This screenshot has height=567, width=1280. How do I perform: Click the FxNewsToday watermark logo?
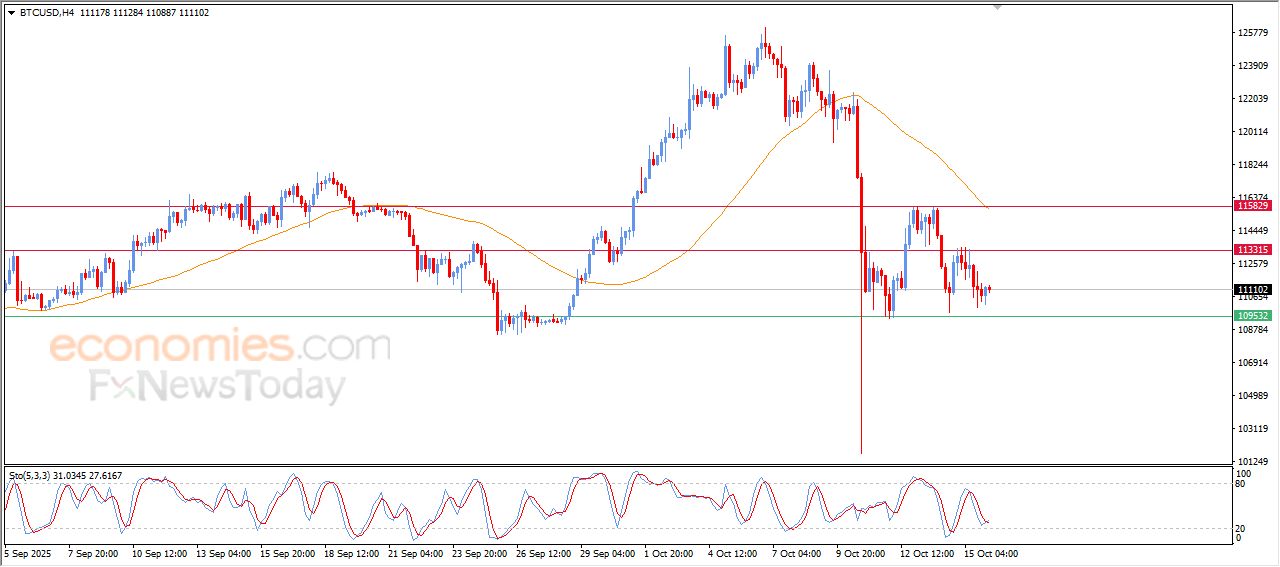pos(218,386)
